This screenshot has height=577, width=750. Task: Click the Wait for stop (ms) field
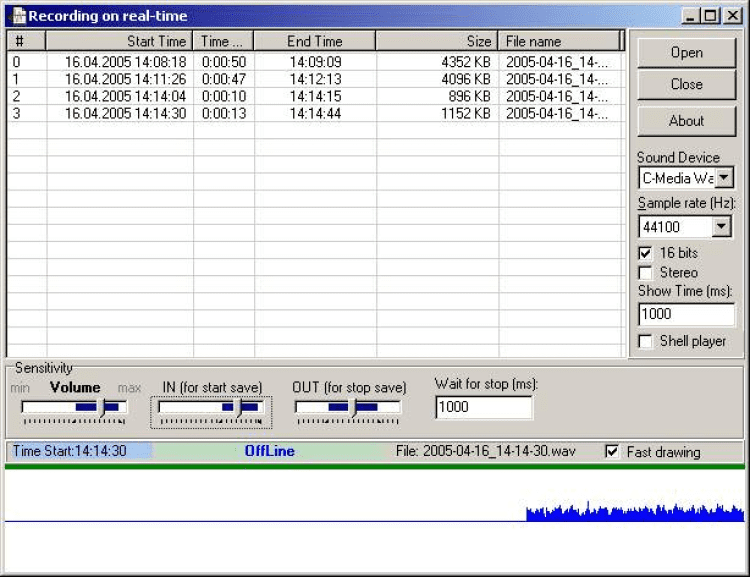(484, 407)
